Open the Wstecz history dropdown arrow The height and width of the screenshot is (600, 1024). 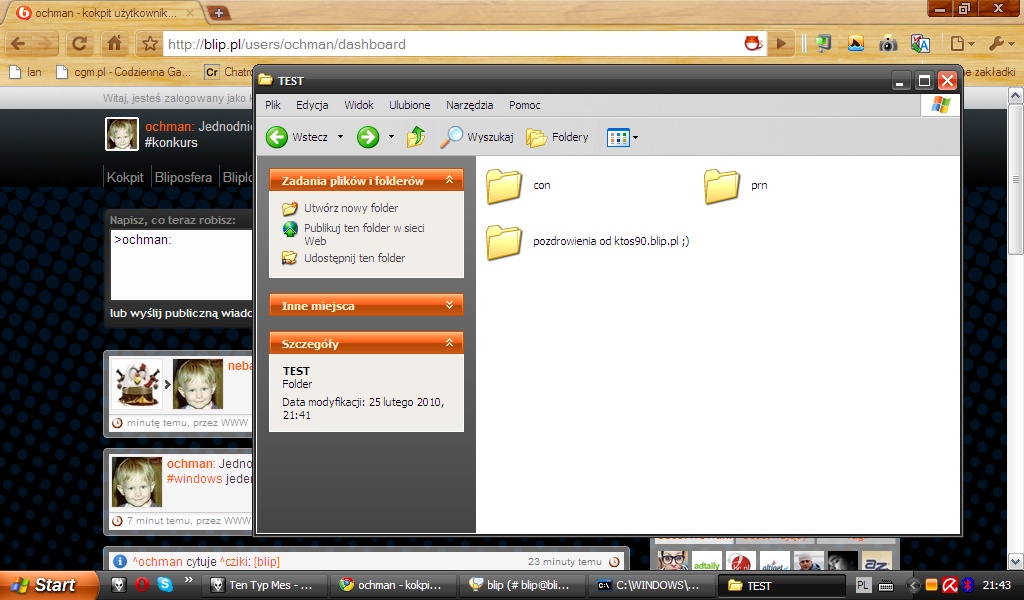pos(340,137)
